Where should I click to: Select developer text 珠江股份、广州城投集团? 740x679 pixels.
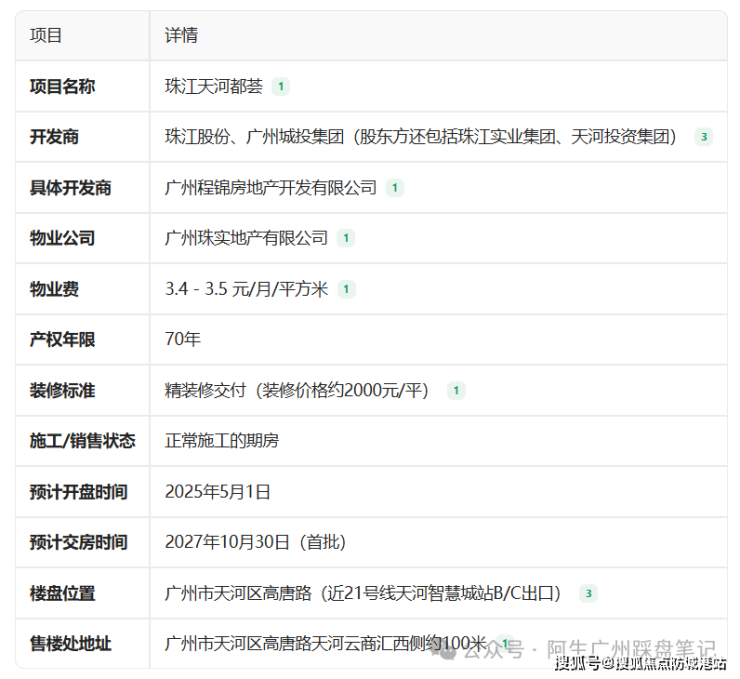tap(254, 137)
